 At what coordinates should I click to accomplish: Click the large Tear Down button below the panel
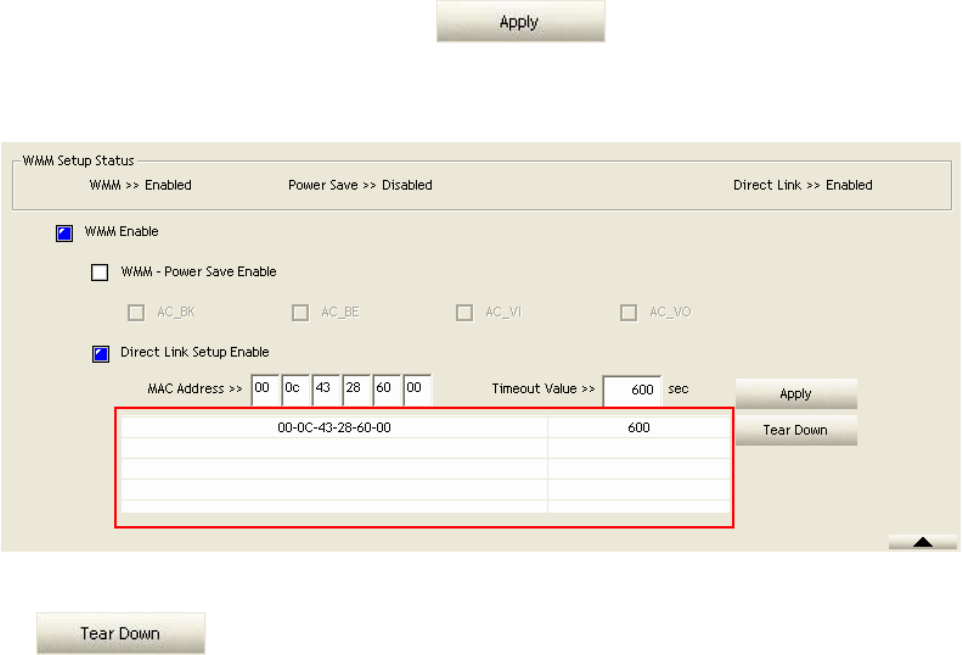[x=120, y=633]
